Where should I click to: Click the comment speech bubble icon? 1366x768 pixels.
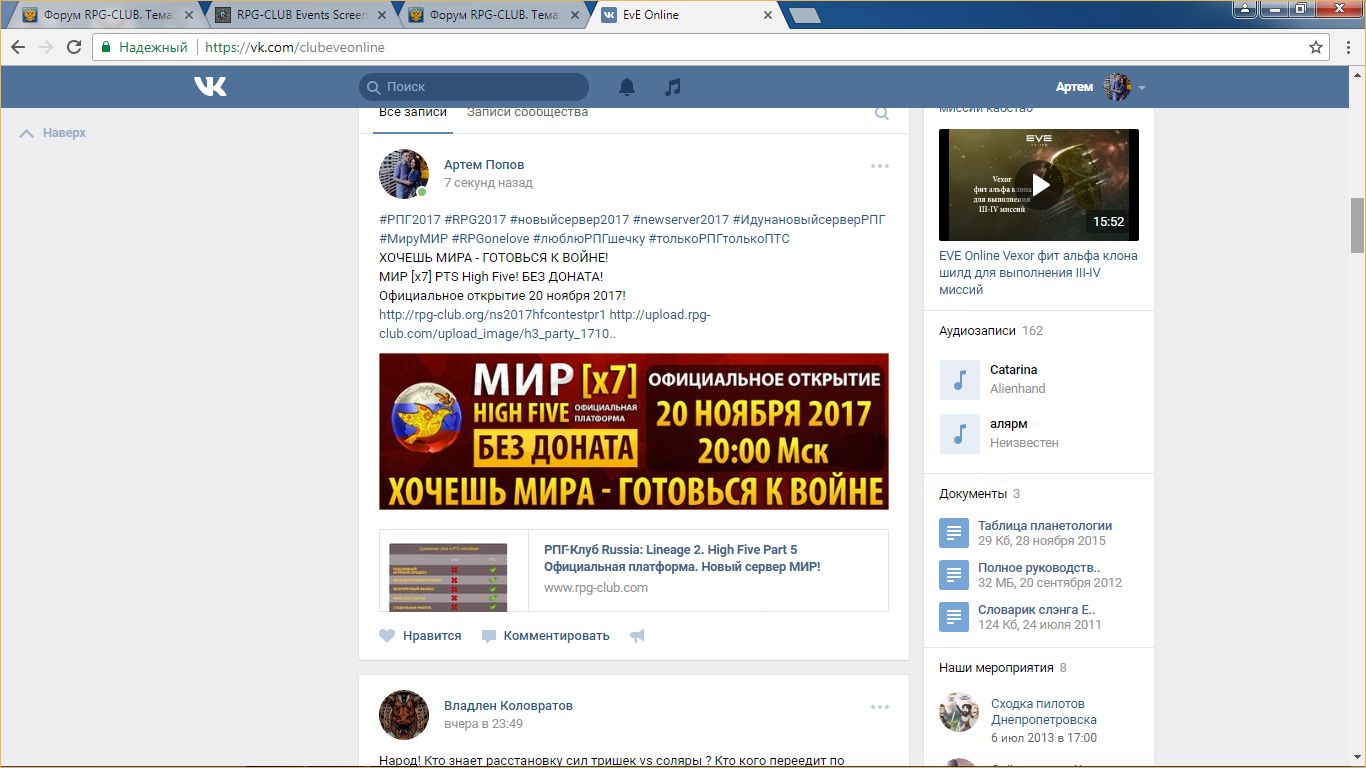tap(489, 636)
